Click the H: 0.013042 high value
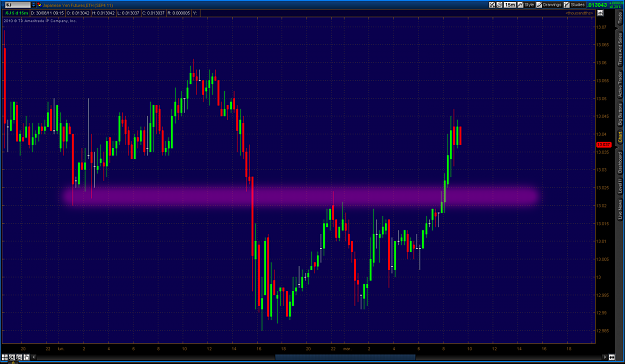625x364 pixels. click(103, 13)
